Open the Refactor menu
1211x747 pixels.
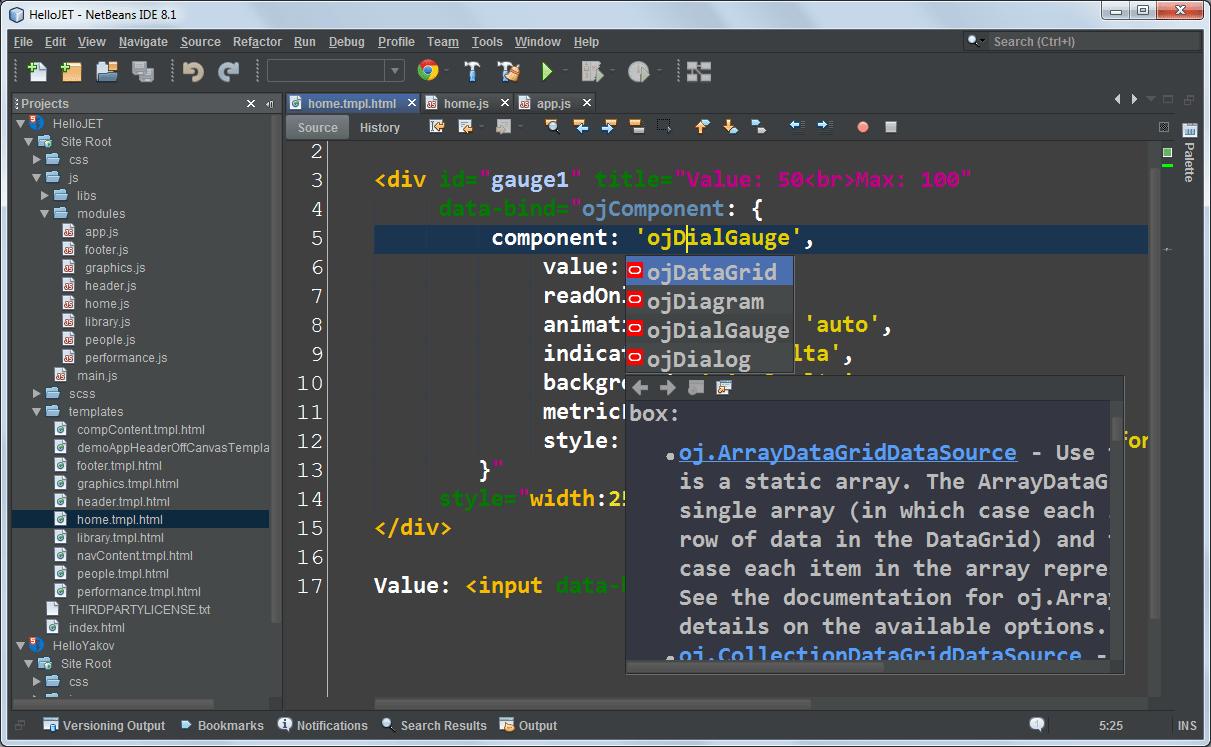click(x=257, y=42)
